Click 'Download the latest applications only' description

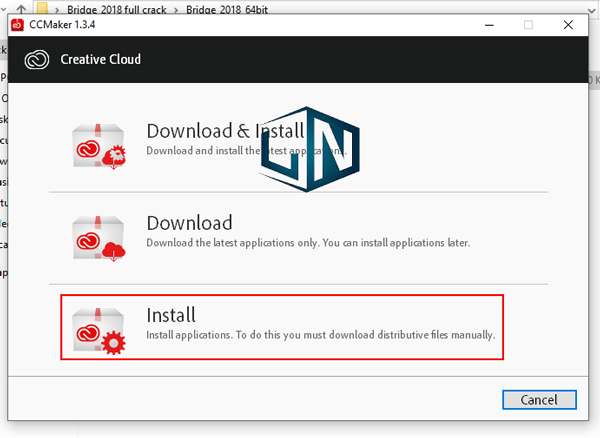(x=308, y=243)
